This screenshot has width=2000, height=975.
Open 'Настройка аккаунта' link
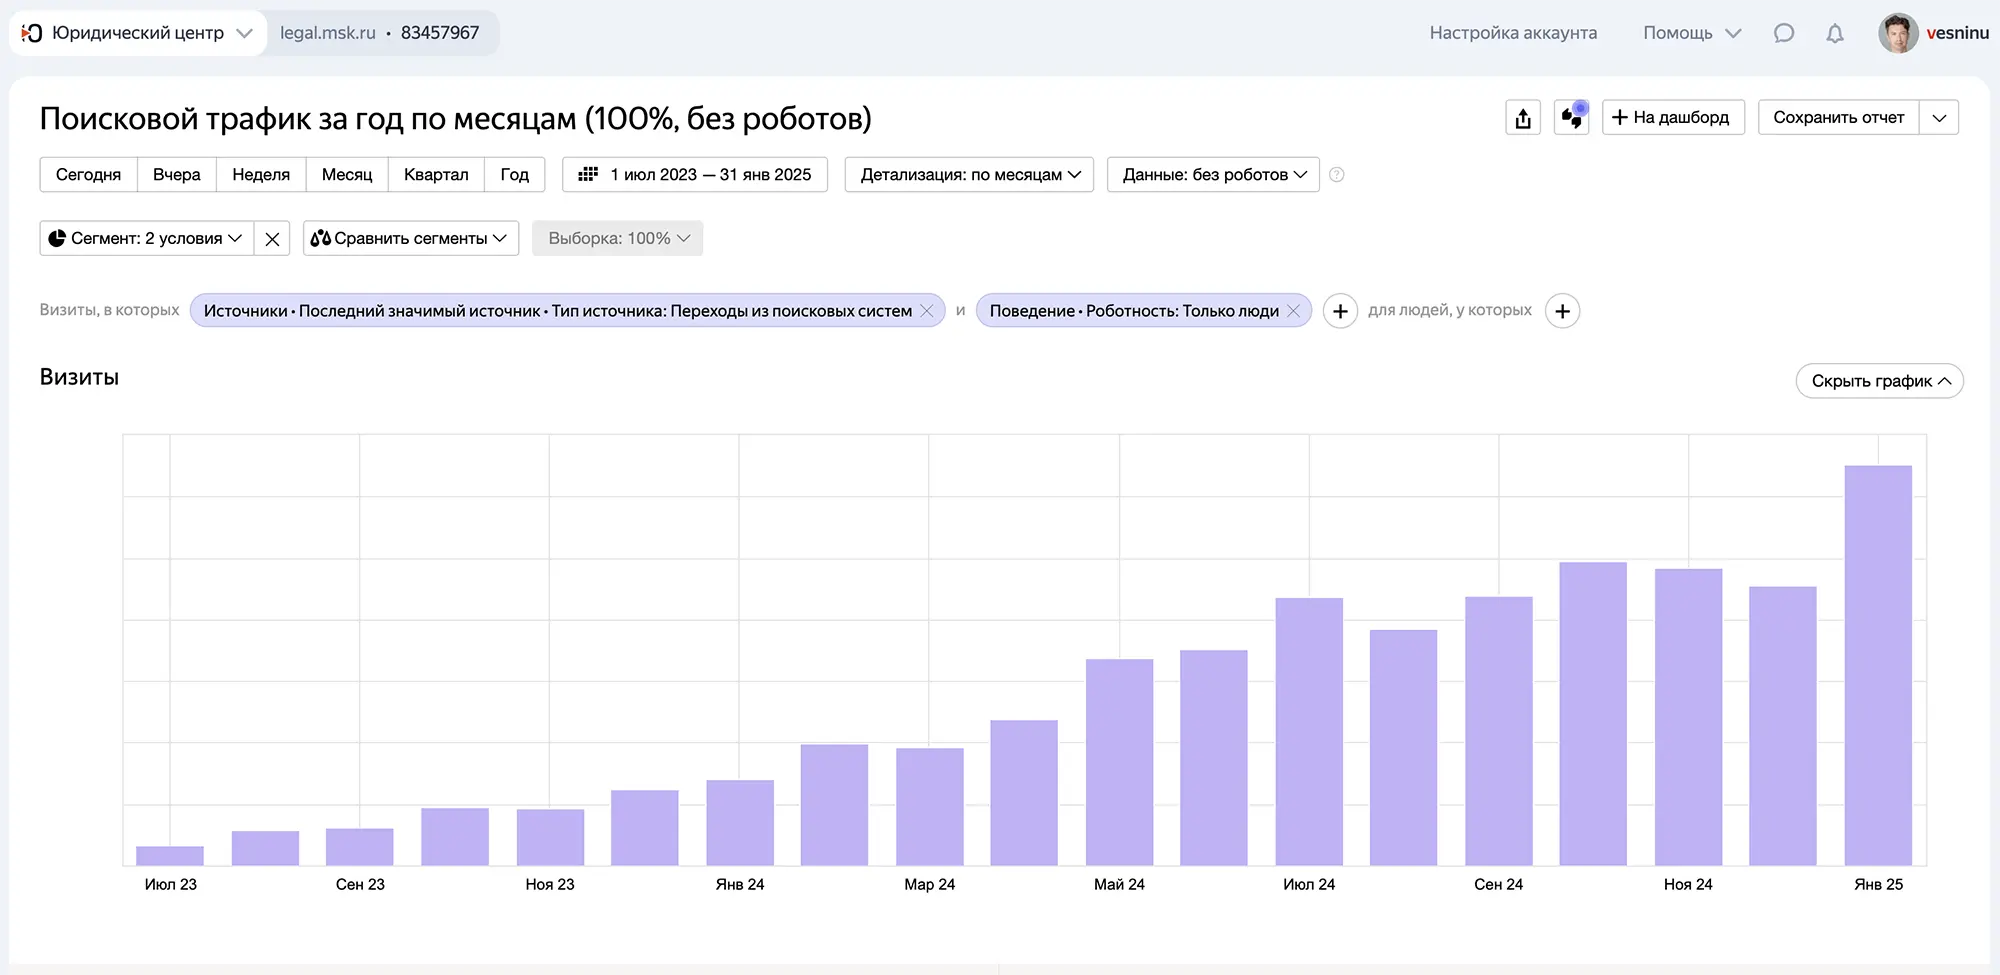pyautogui.click(x=1512, y=33)
